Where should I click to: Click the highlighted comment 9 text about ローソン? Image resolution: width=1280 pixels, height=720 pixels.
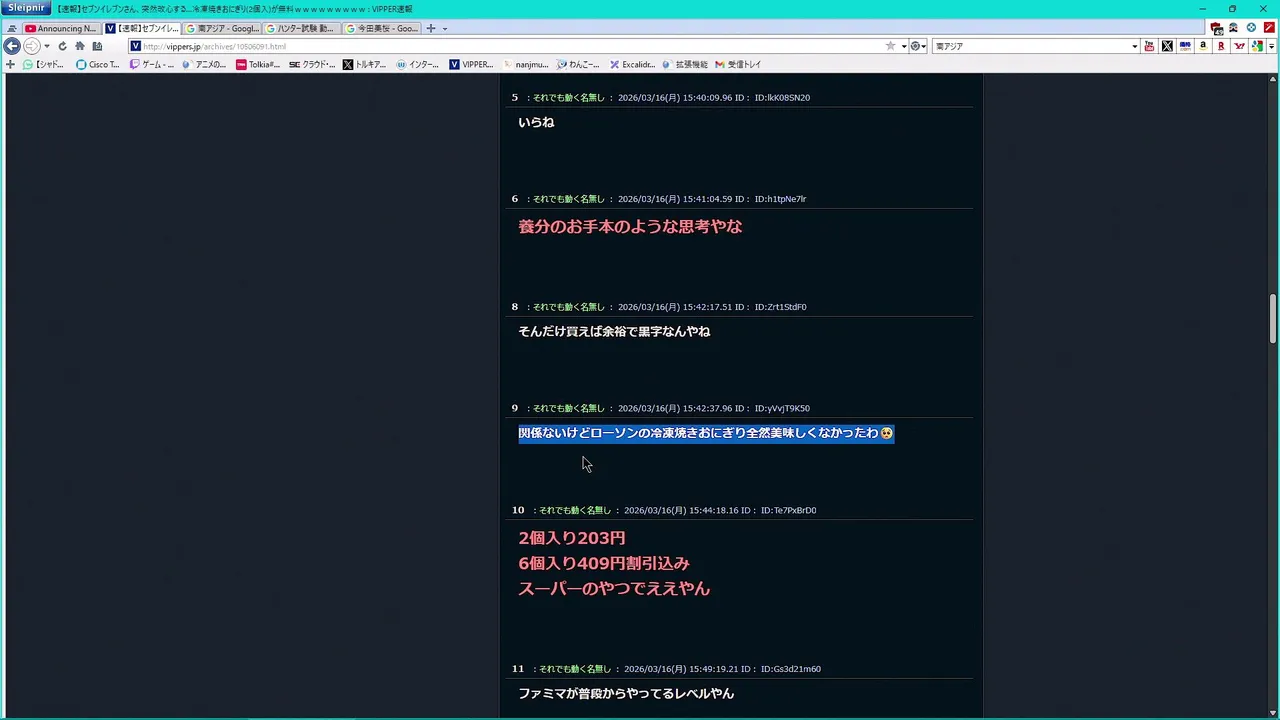(706, 433)
